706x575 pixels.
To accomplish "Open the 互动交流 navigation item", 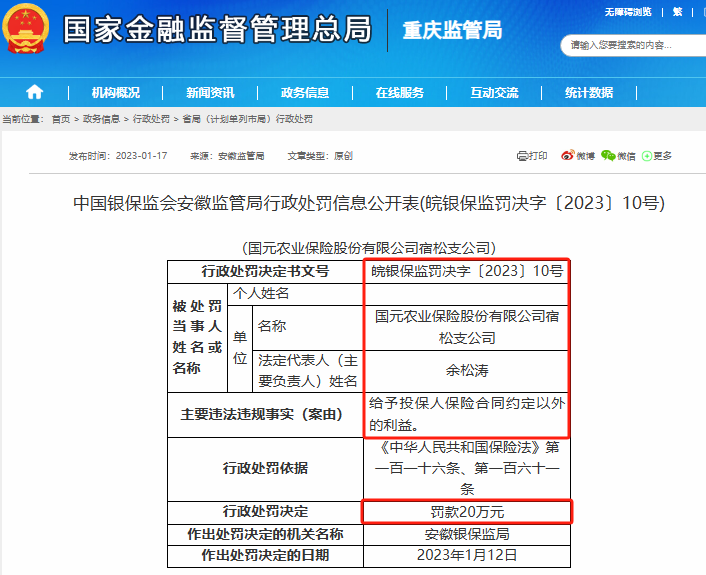I will coord(494,92).
